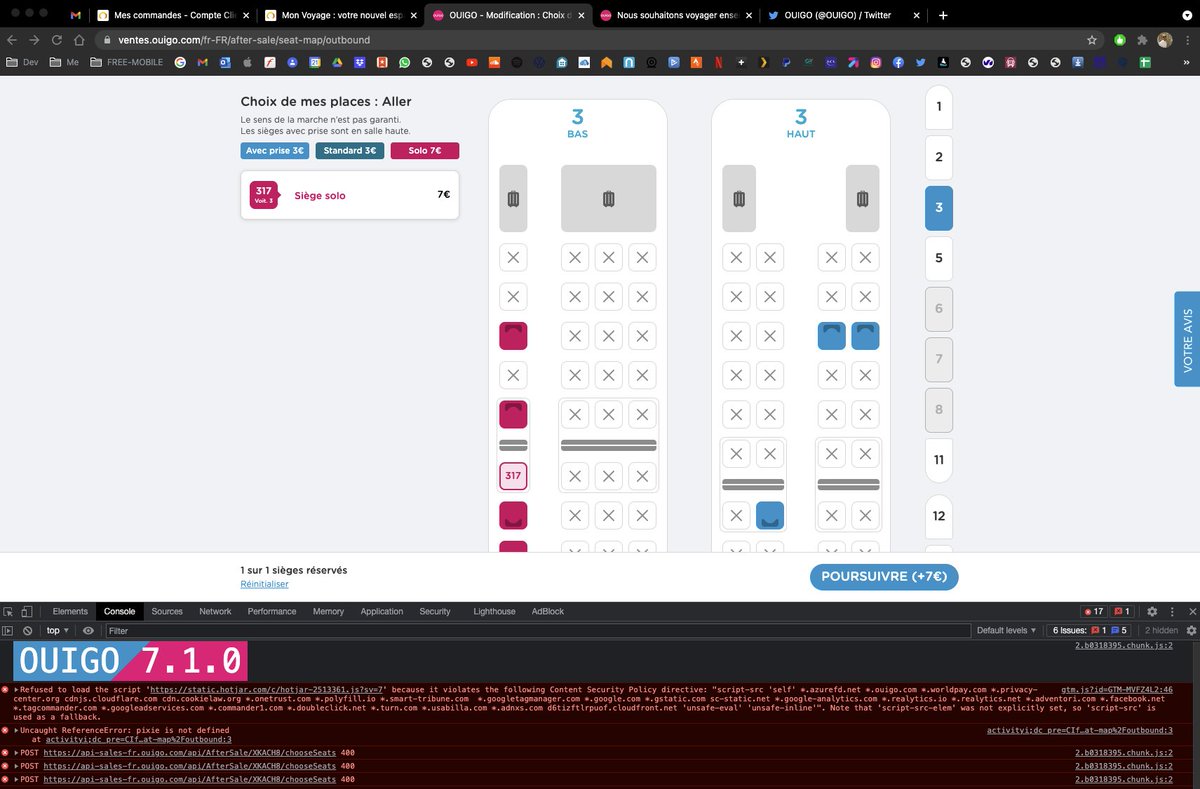Select coach 12 in the coach list
Screen dimensions: 1200x789
[939, 516]
